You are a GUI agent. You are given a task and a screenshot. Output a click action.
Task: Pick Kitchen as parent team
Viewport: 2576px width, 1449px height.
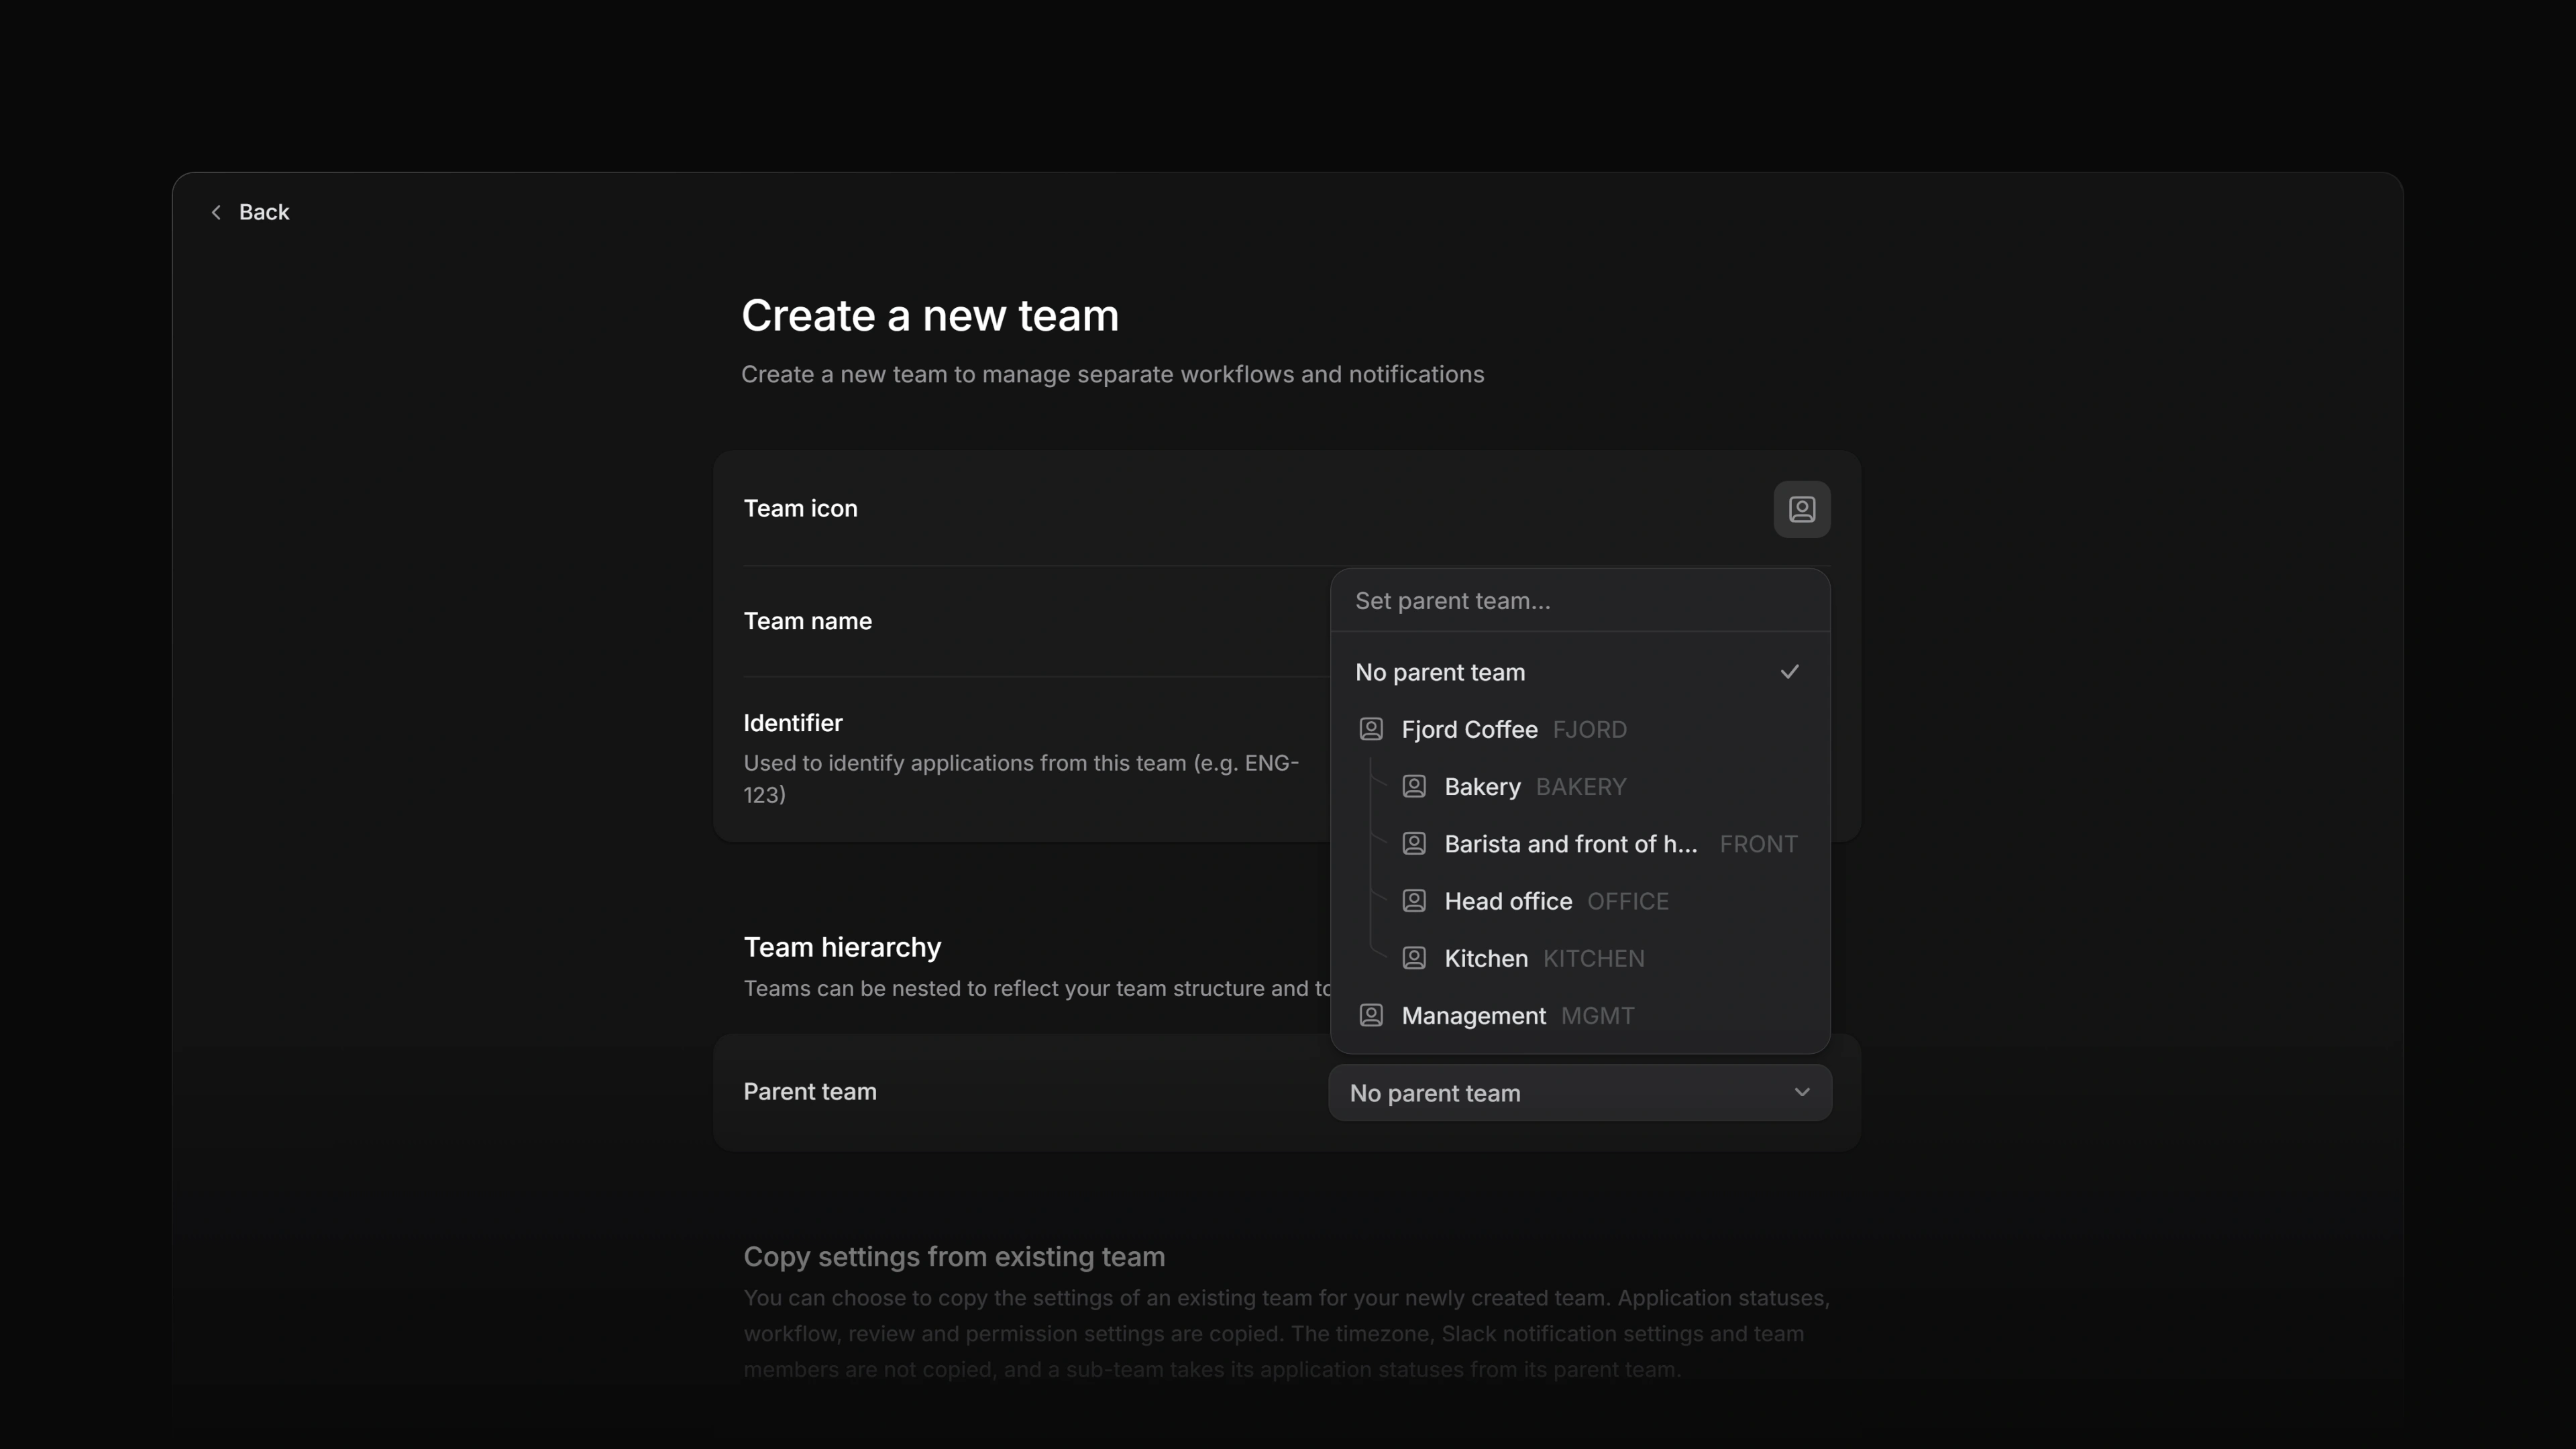1580,957
